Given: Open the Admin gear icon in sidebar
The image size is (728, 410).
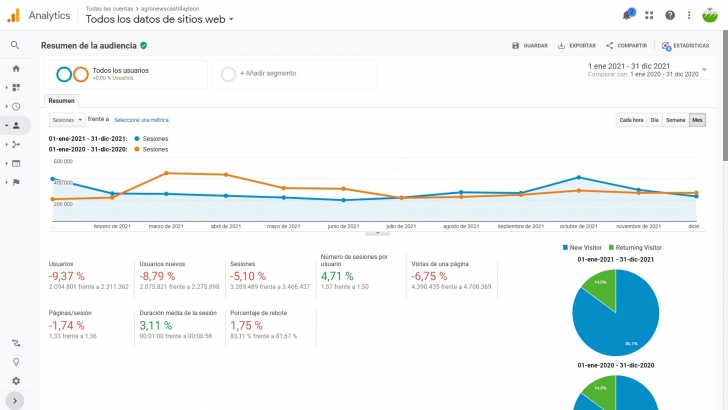Looking at the screenshot, I should coord(16,381).
